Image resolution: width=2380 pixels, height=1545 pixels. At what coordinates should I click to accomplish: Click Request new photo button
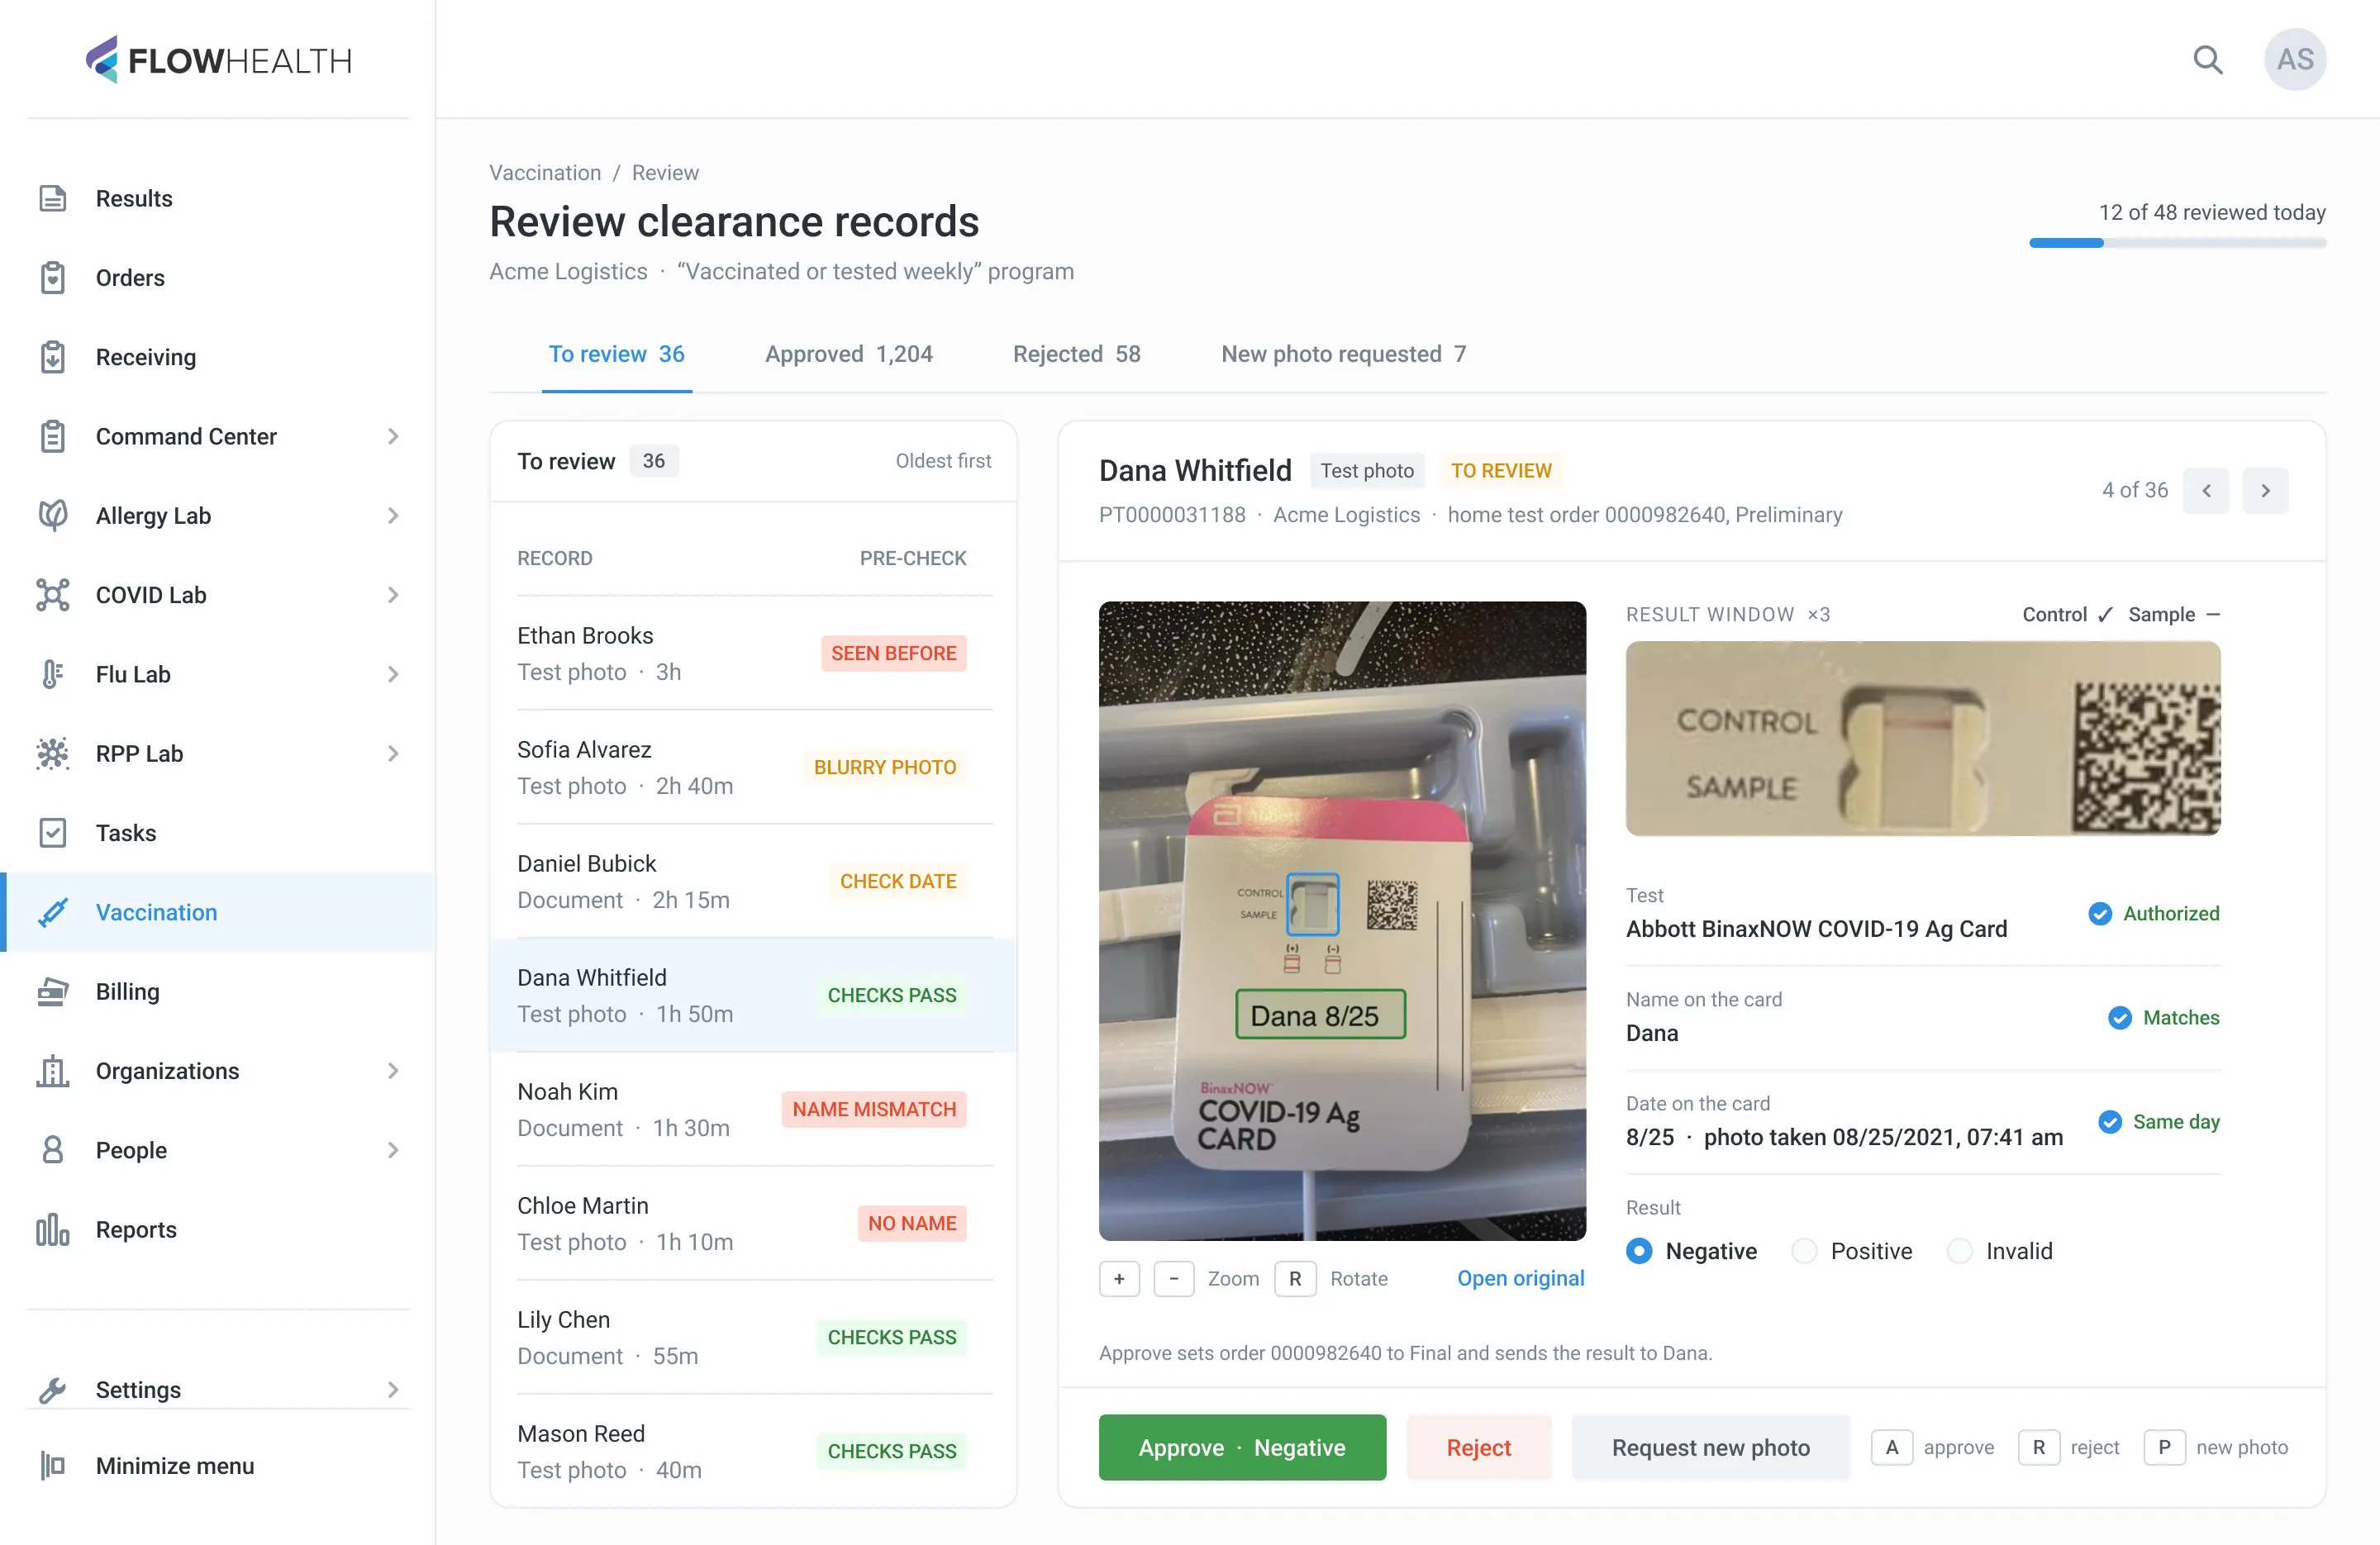pos(1710,1447)
